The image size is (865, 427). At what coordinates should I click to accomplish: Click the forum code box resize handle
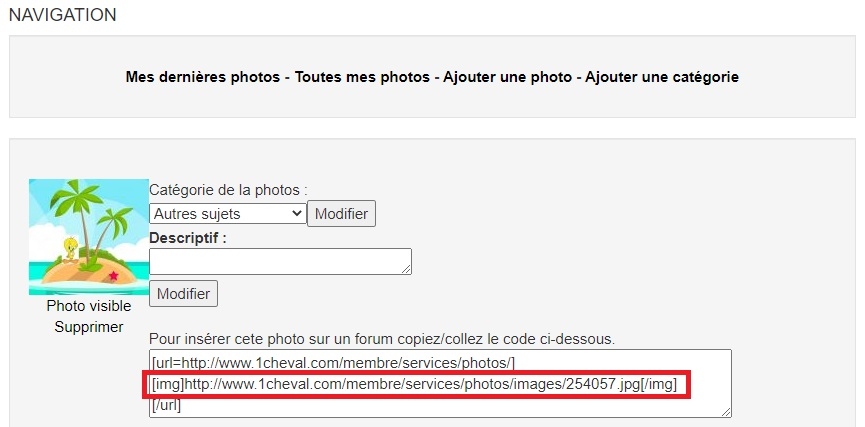coord(726,411)
